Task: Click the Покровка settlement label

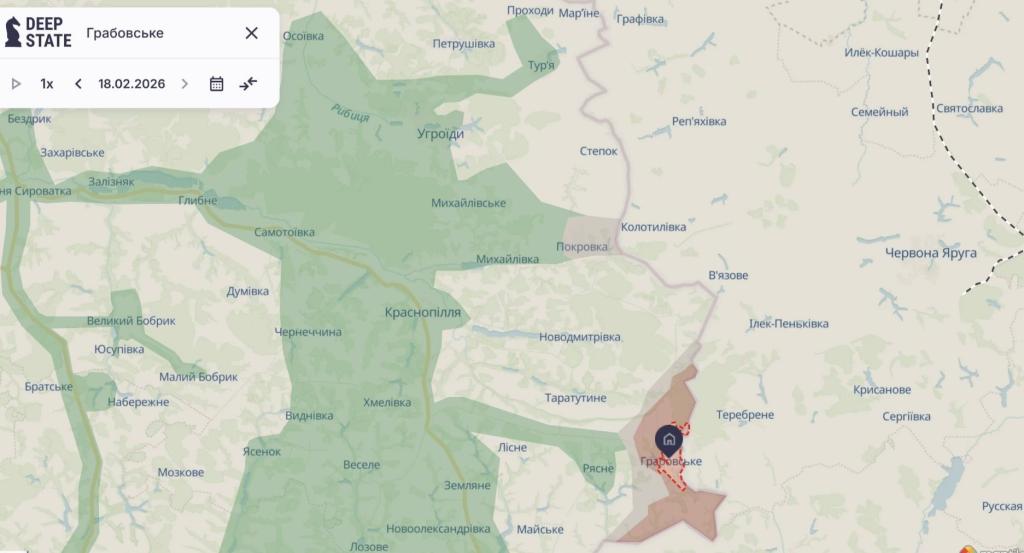Action: pos(581,247)
